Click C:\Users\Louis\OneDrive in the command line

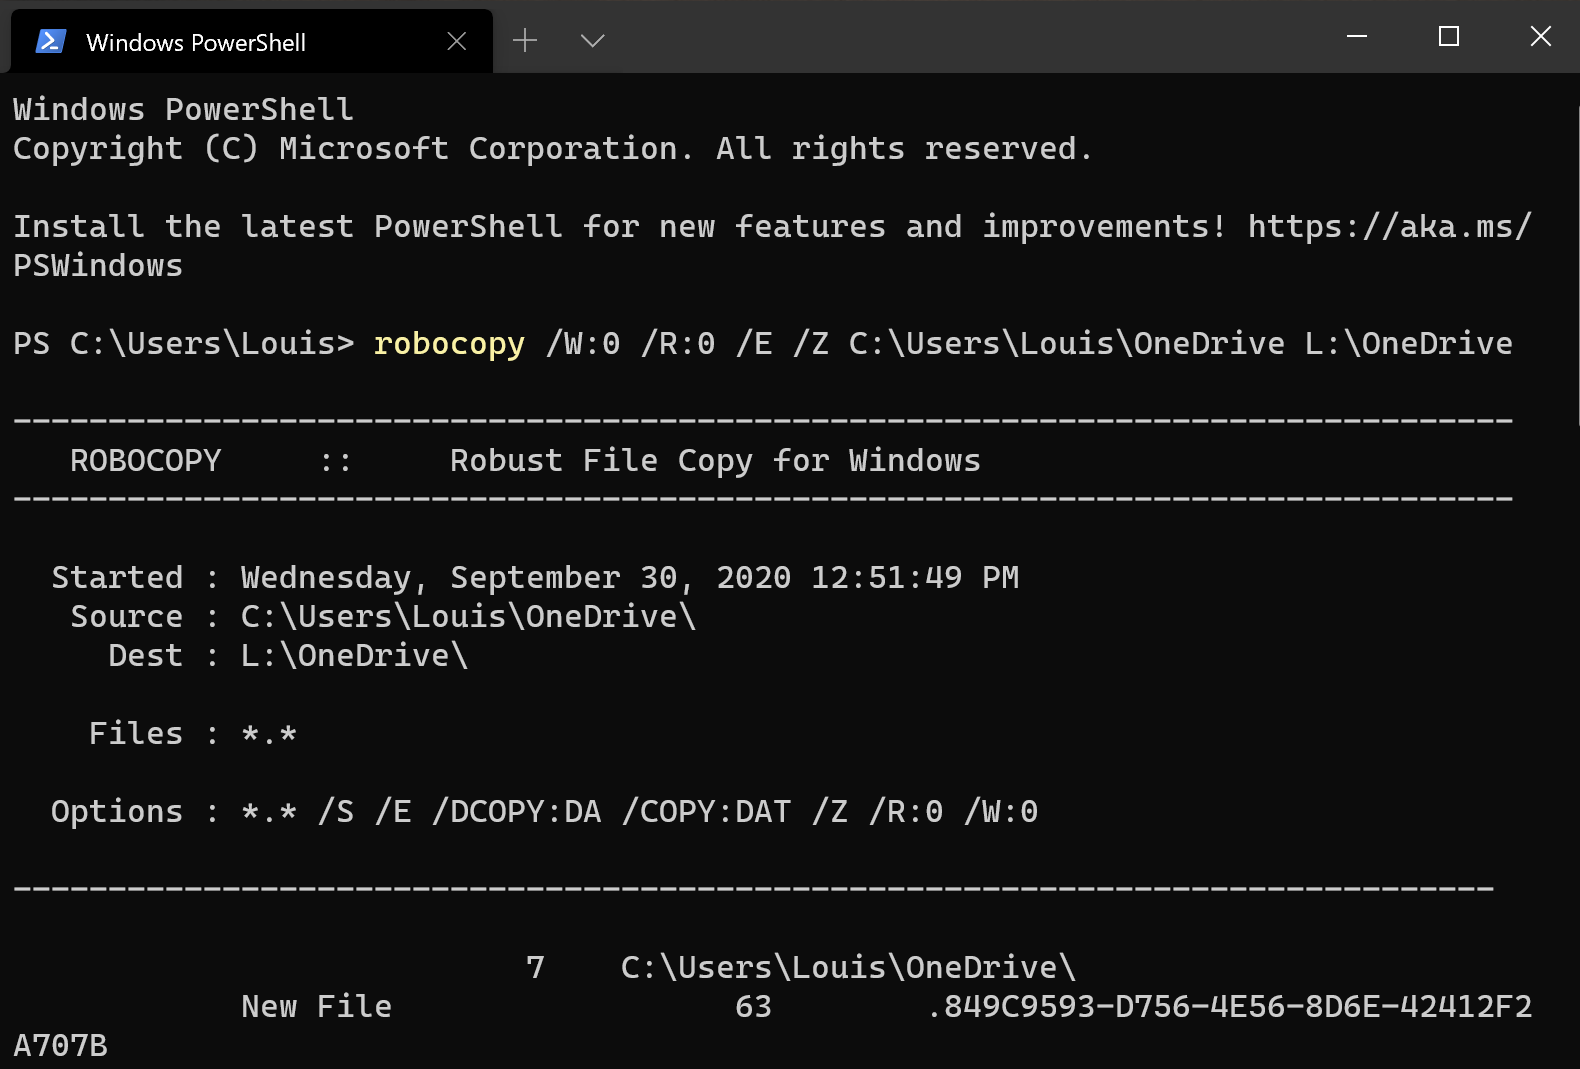[x=1067, y=344]
